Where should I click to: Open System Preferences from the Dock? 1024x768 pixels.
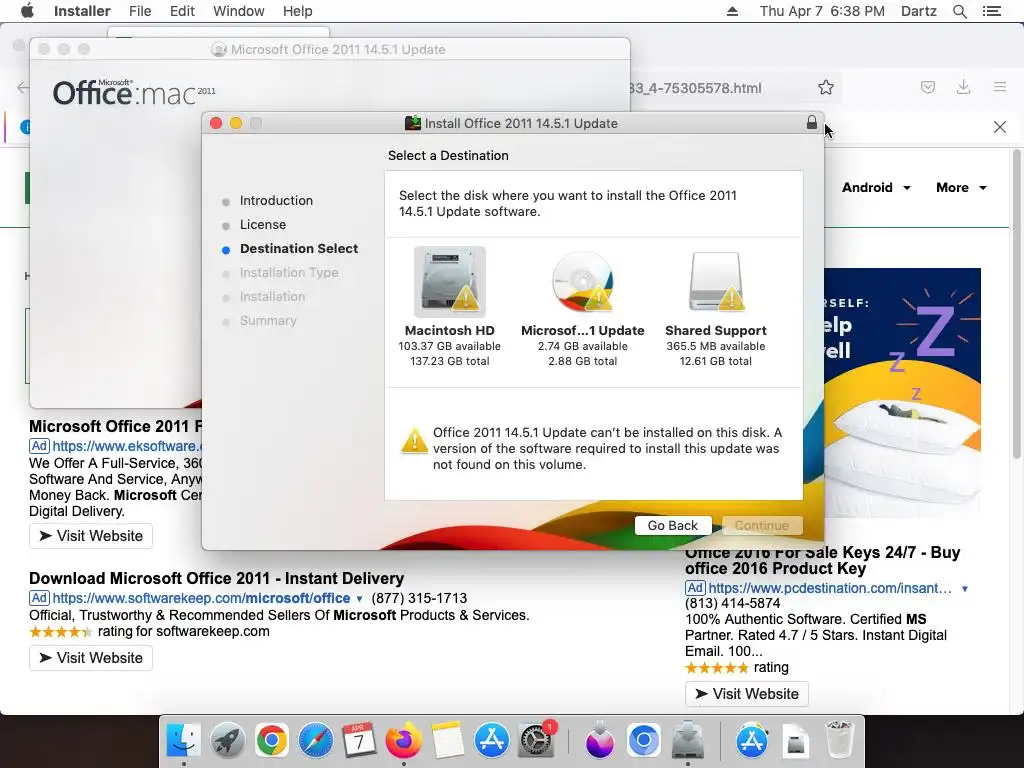(536, 740)
